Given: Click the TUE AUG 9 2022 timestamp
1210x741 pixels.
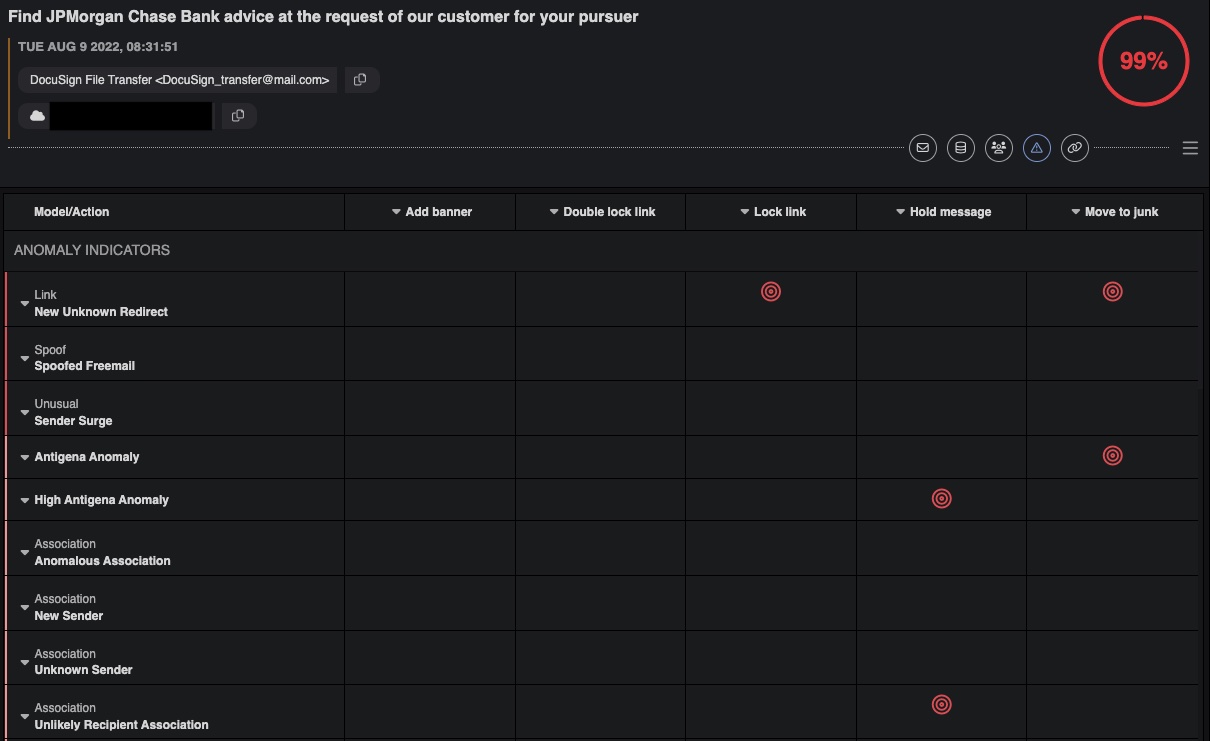Looking at the screenshot, I should (98, 47).
